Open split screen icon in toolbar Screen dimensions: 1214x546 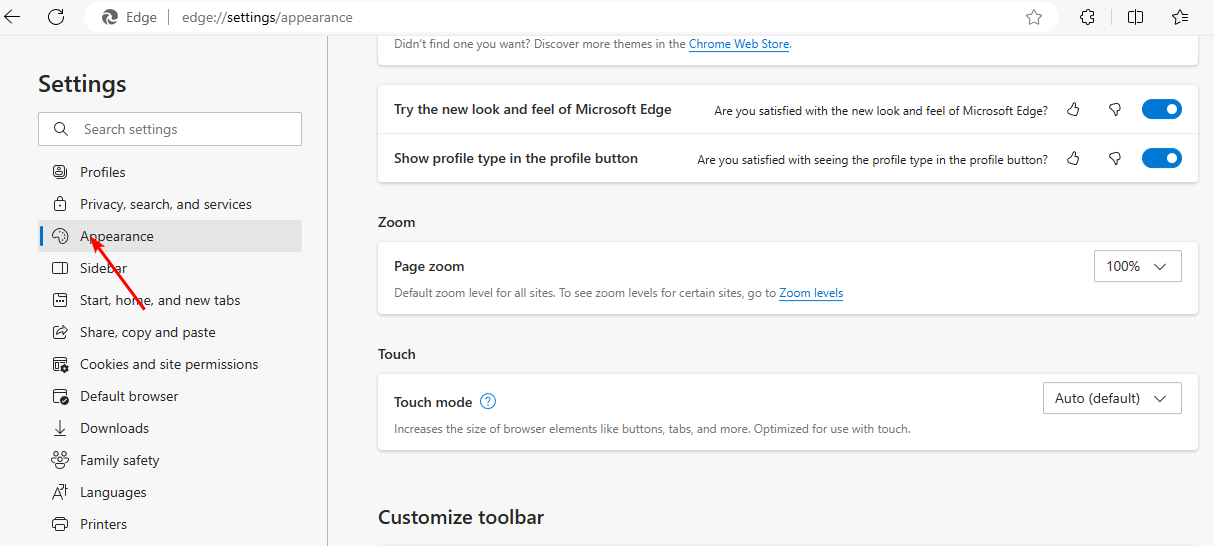[x=1135, y=17]
